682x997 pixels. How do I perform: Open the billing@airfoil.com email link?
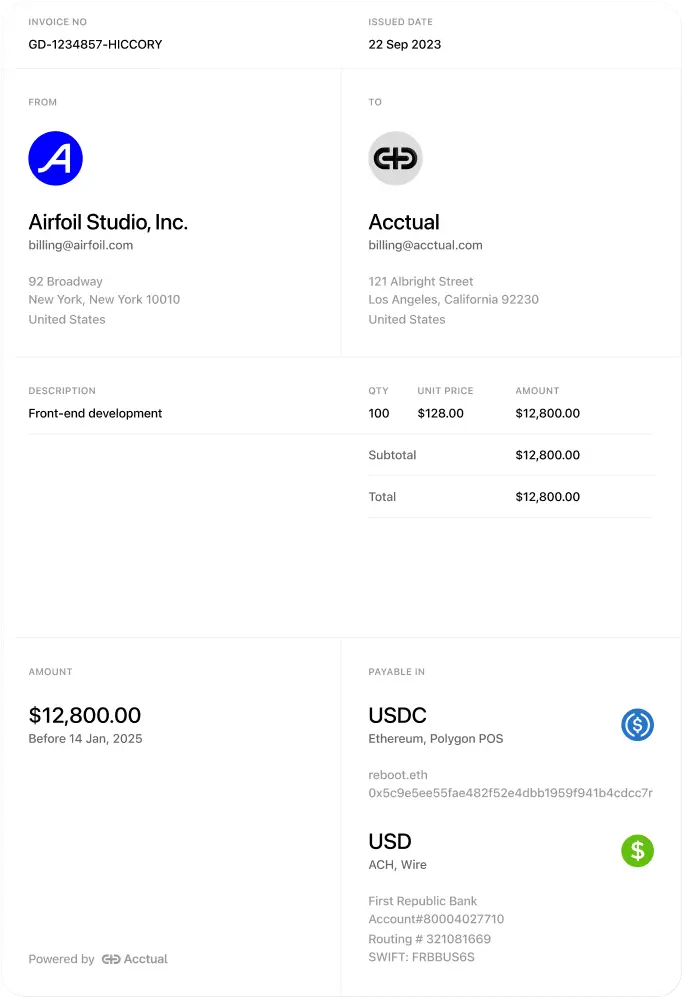[x=81, y=245]
